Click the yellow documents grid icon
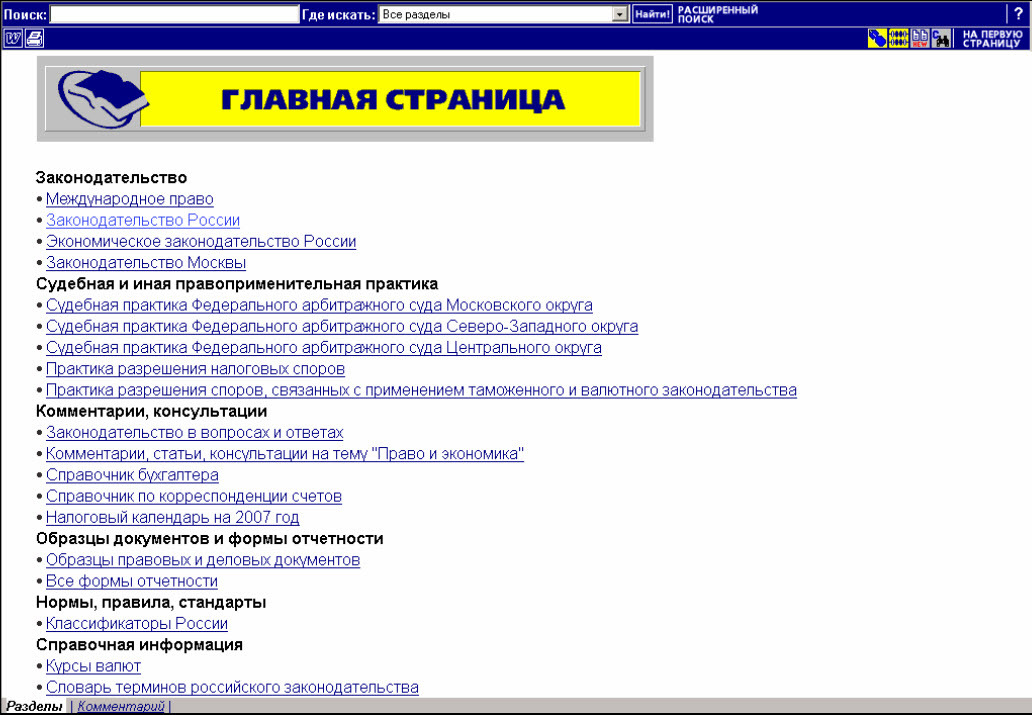This screenshot has height=715, width=1032. click(898, 38)
